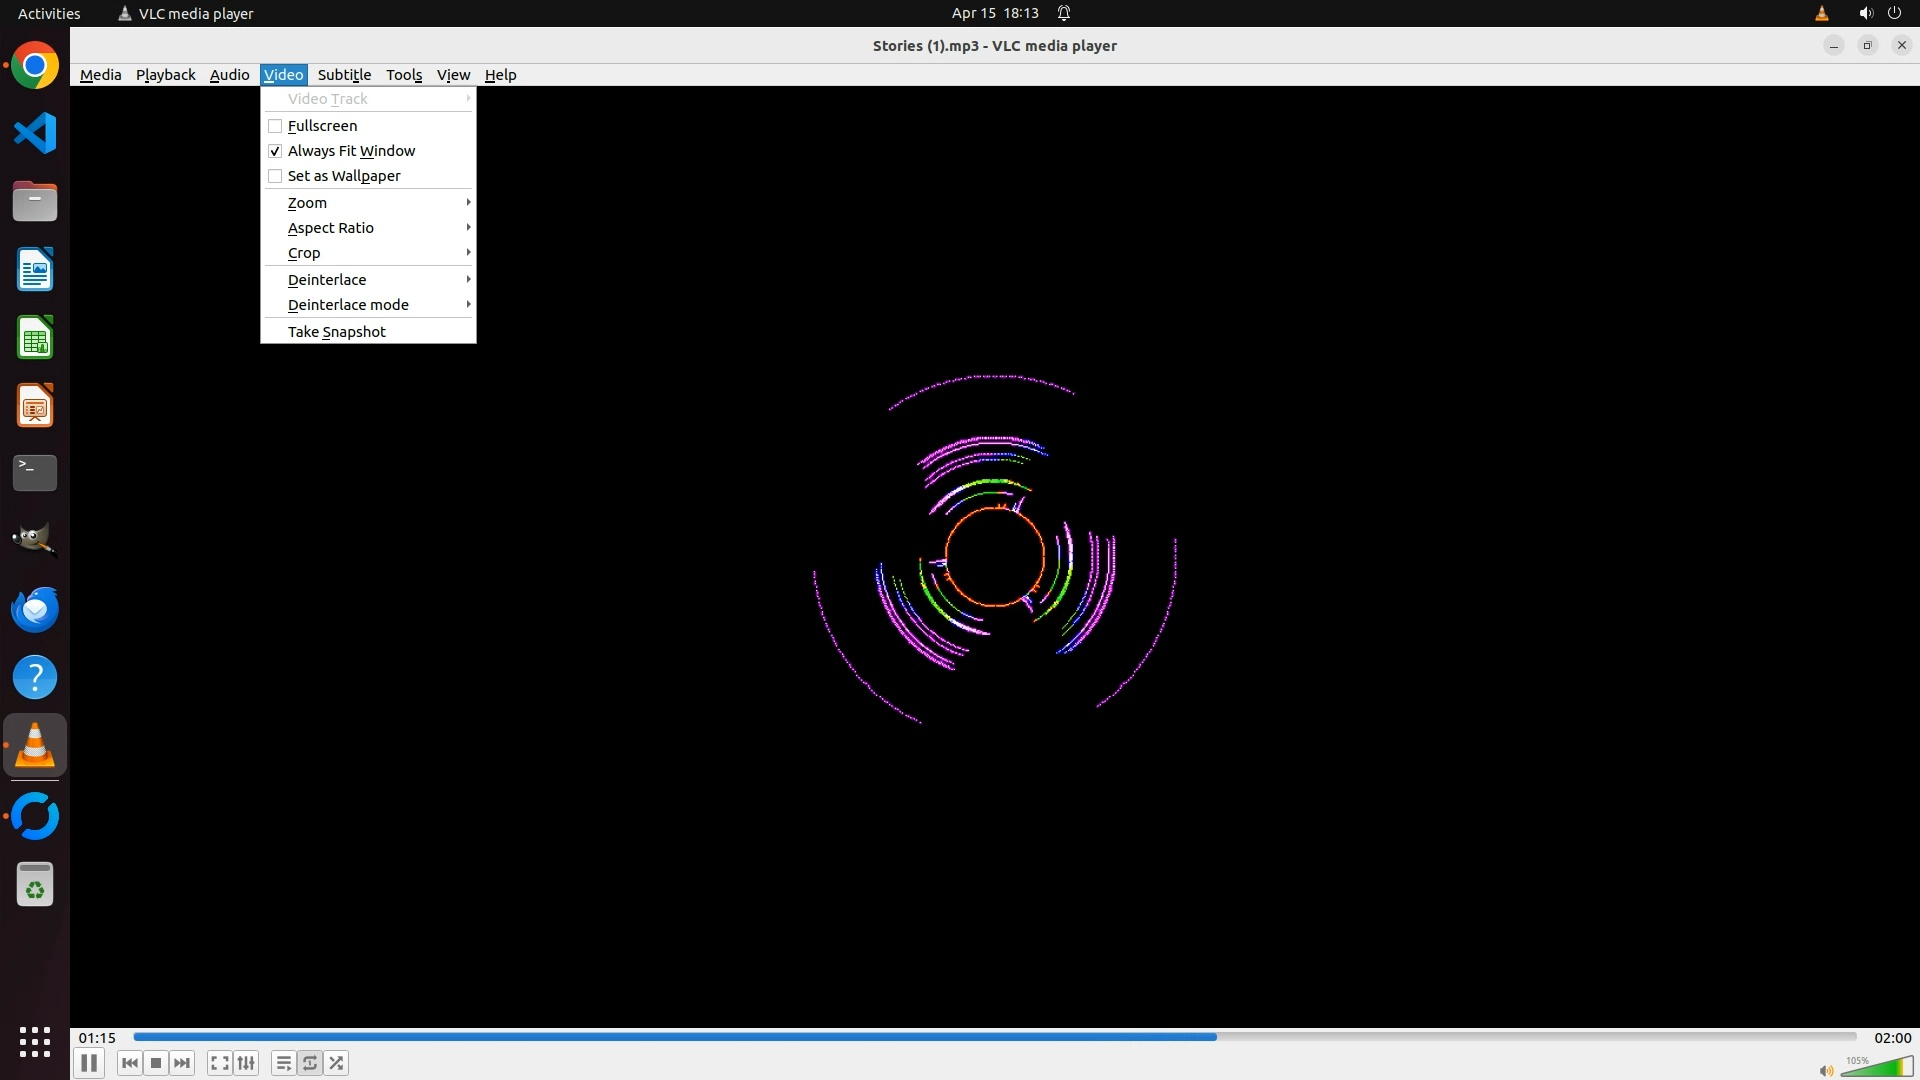Image resolution: width=1920 pixels, height=1080 pixels.
Task: Open Thunderbird mail from the dock
Action: pyautogui.click(x=35, y=609)
